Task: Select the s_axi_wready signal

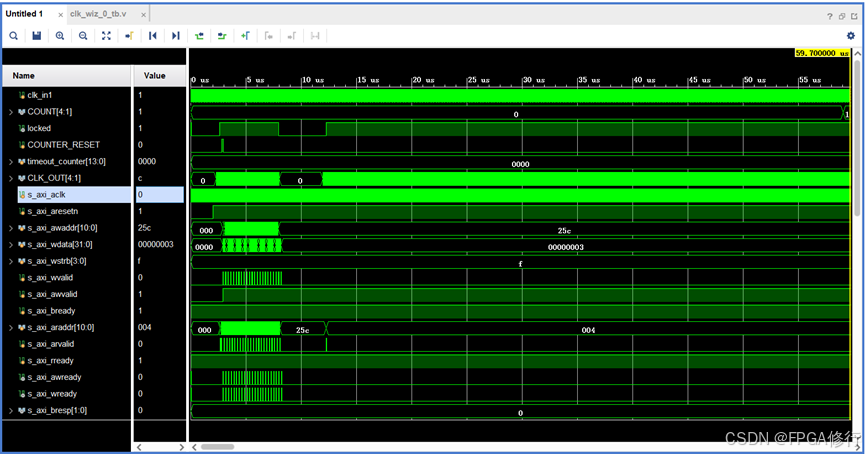Action: click(x=52, y=393)
